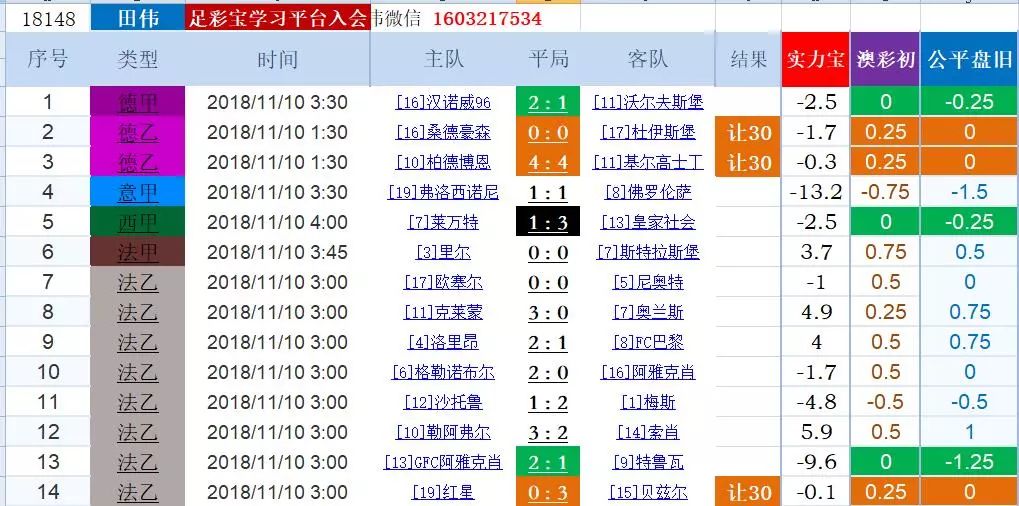The image size is (1019, 506).
Task: Open the 弗洛西诺尼 team link
Action: click(443, 192)
